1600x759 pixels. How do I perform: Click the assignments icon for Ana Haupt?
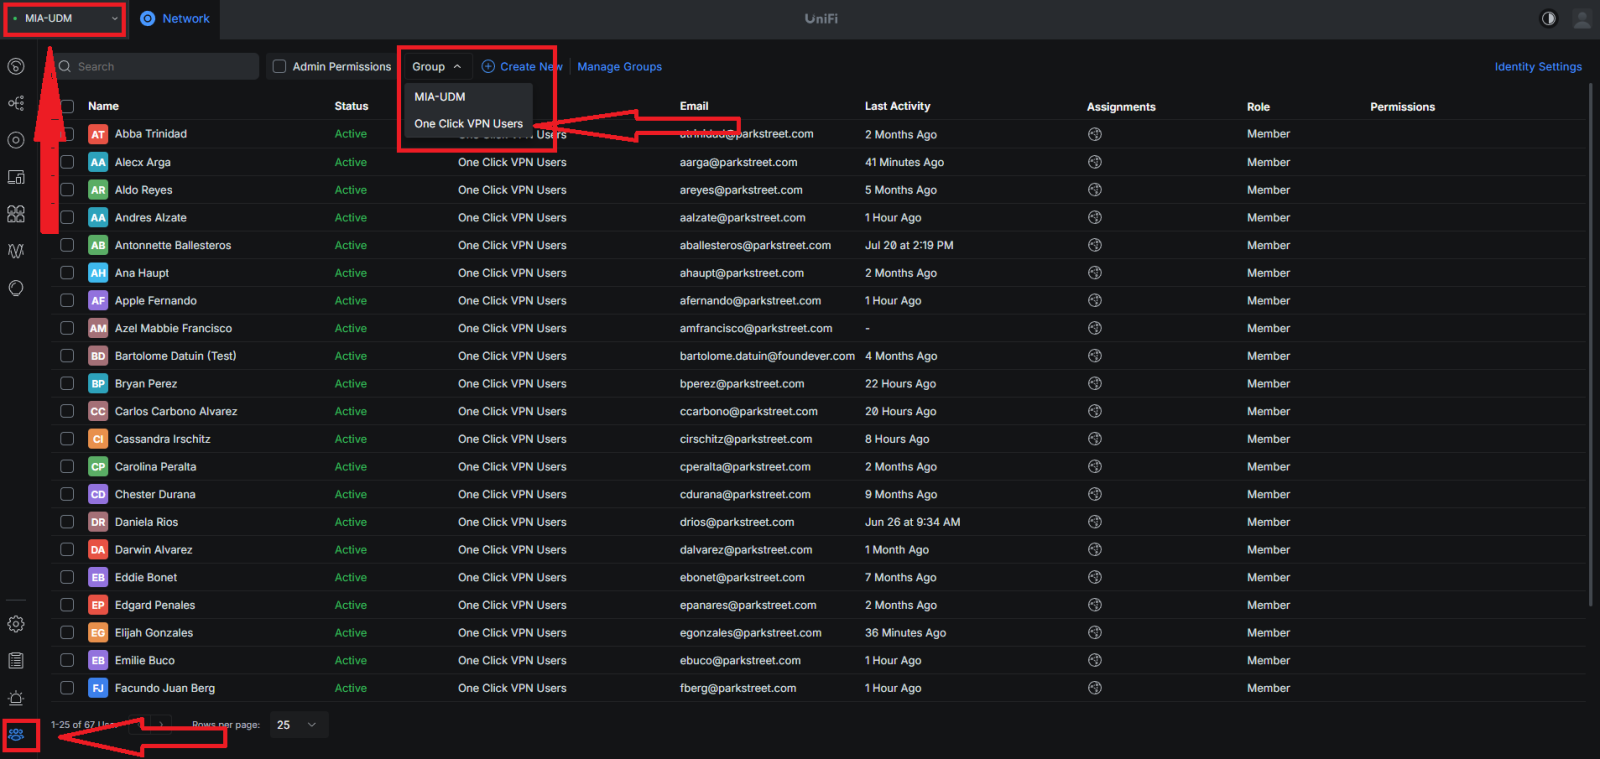(x=1095, y=273)
